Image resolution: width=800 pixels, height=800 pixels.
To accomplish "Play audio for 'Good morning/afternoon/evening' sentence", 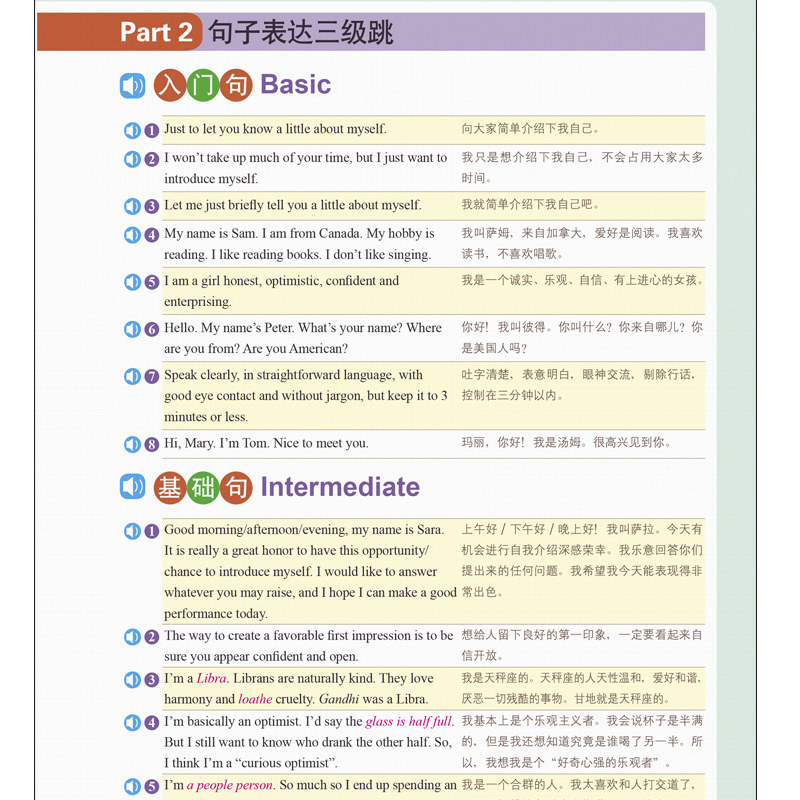I will pyautogui.click(x=133, y=531).
